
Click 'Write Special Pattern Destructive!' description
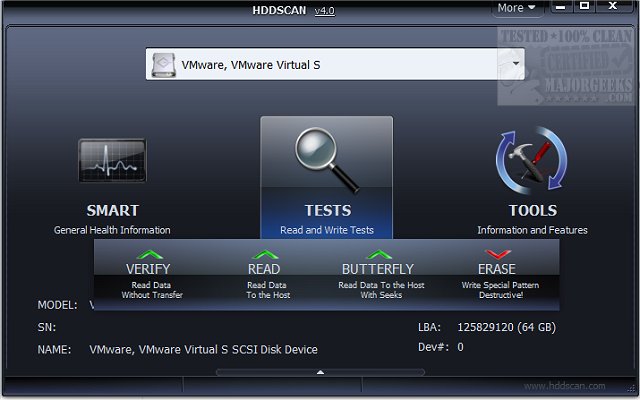[x=500, y=290]
